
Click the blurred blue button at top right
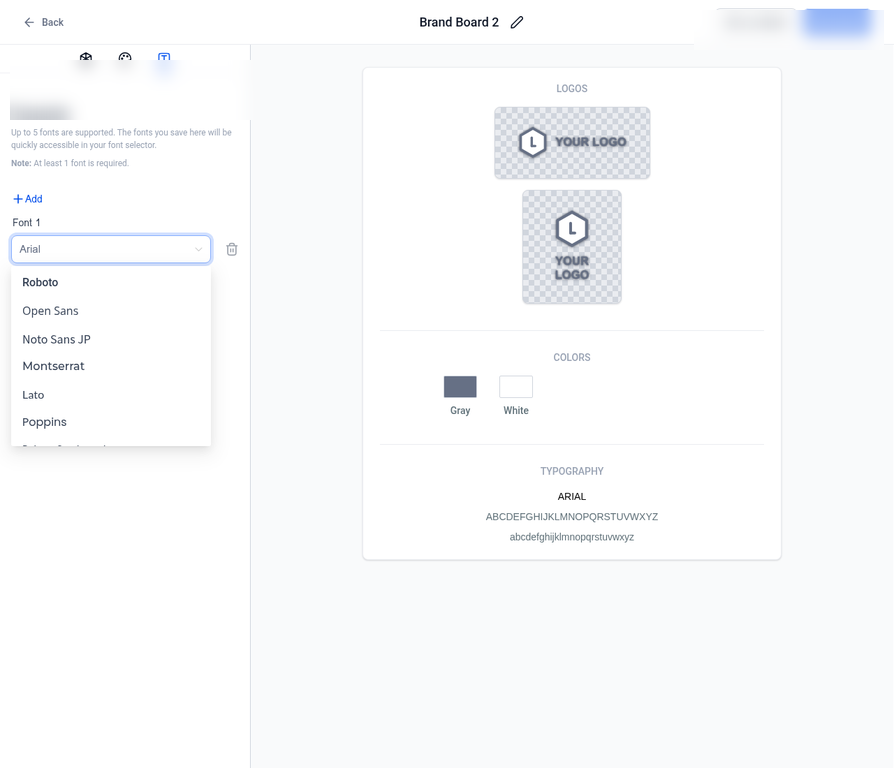point(837,23)
